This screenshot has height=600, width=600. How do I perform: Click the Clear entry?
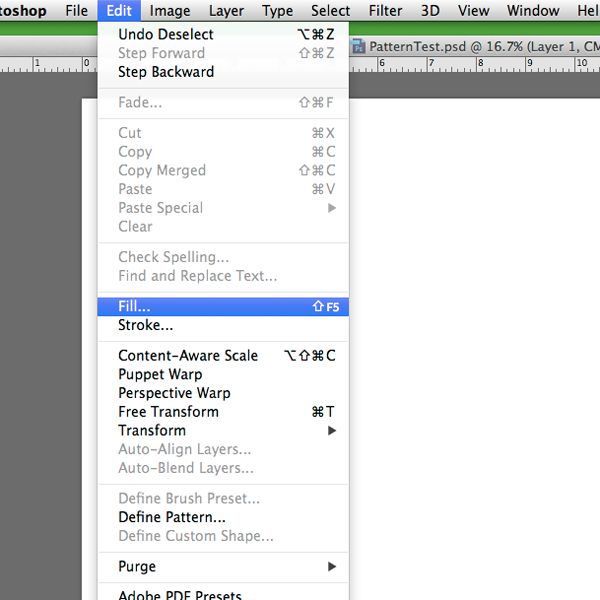pyautogui.click(x=223, y=227)
